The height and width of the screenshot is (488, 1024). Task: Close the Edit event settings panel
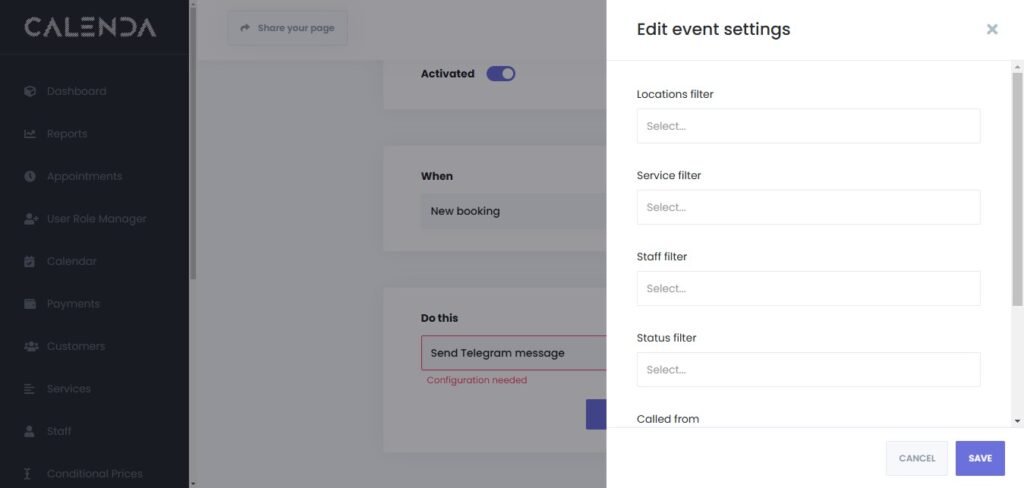pyautogui.click(x=992, y=29)
